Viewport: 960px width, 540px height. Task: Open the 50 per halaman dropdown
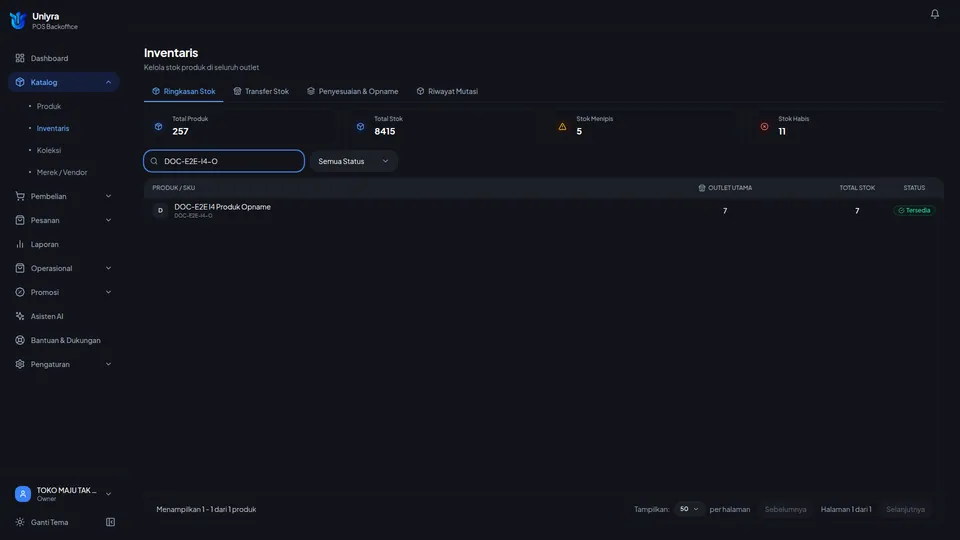pos(689,509)
